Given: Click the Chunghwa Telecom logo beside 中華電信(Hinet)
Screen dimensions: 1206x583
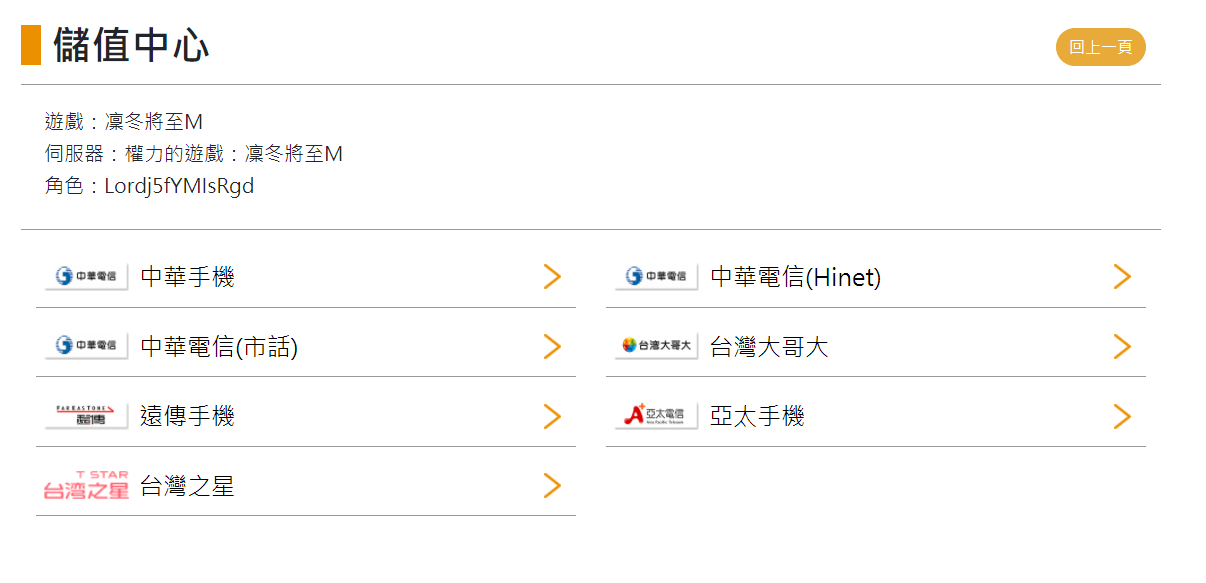Looking at the screenshot, I should 656,277.
